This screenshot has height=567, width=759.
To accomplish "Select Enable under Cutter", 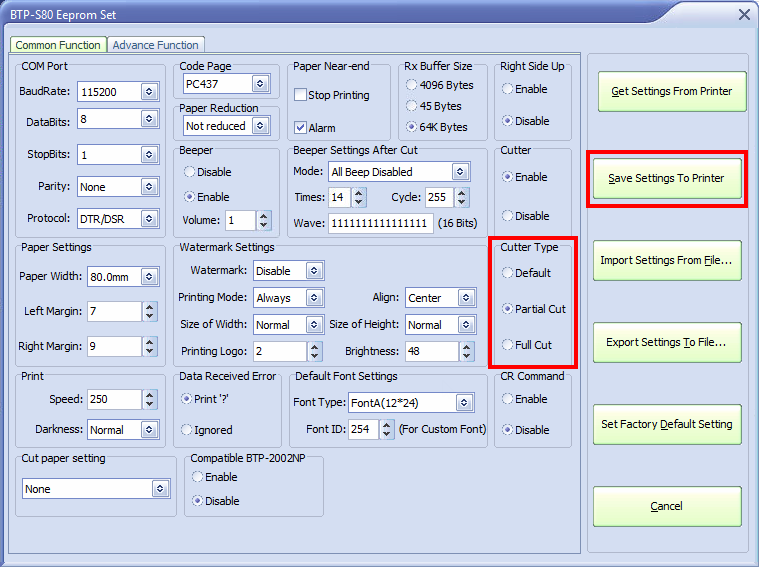I will point(507,177).
